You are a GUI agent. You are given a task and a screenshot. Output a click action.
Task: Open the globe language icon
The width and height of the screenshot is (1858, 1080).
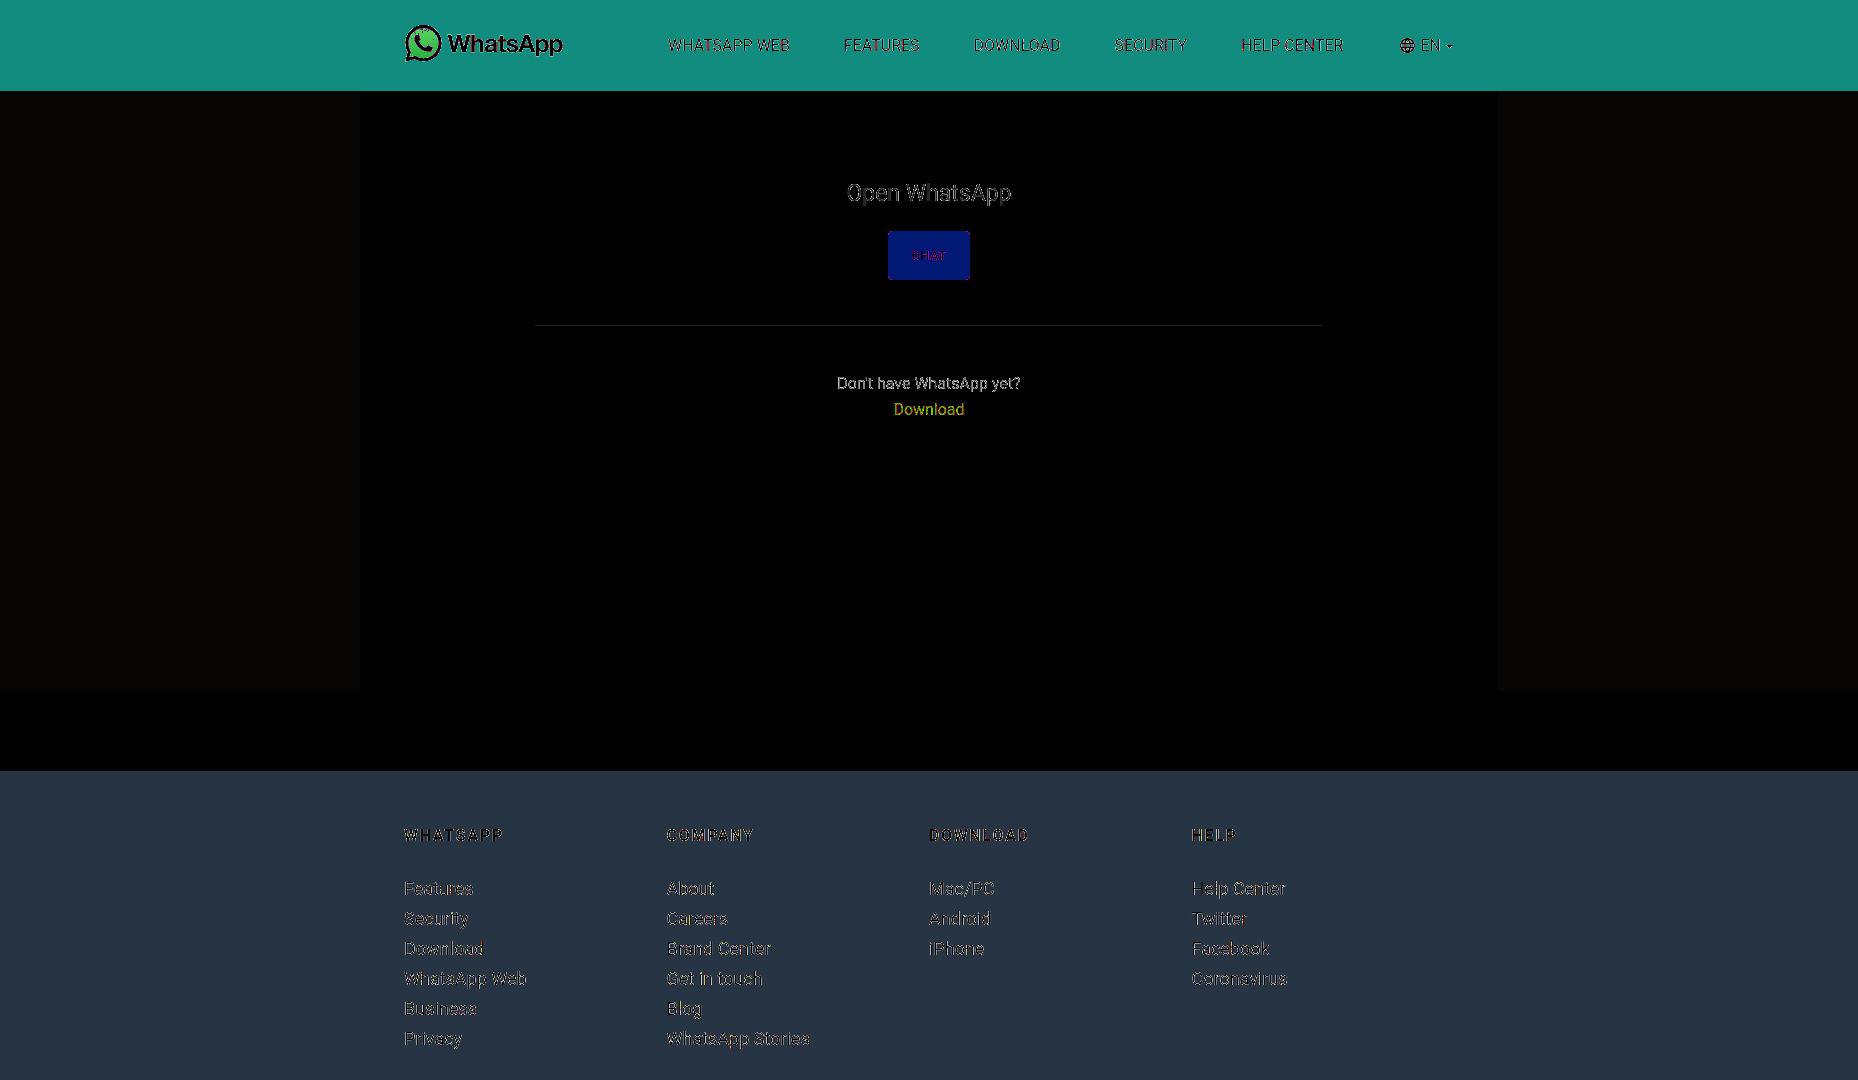point(1407,45)
